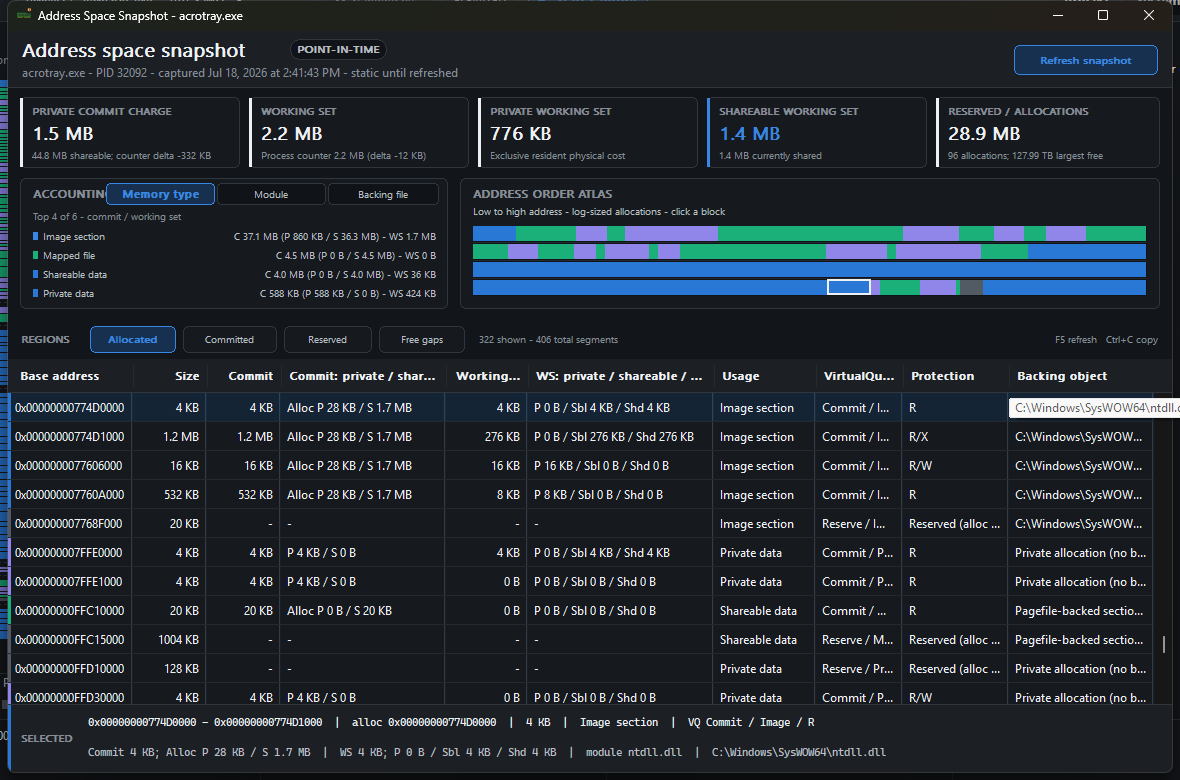Click the F5 refresh hint
Viewport: 1180px width, 780px height.
[x=1075, y=340]
